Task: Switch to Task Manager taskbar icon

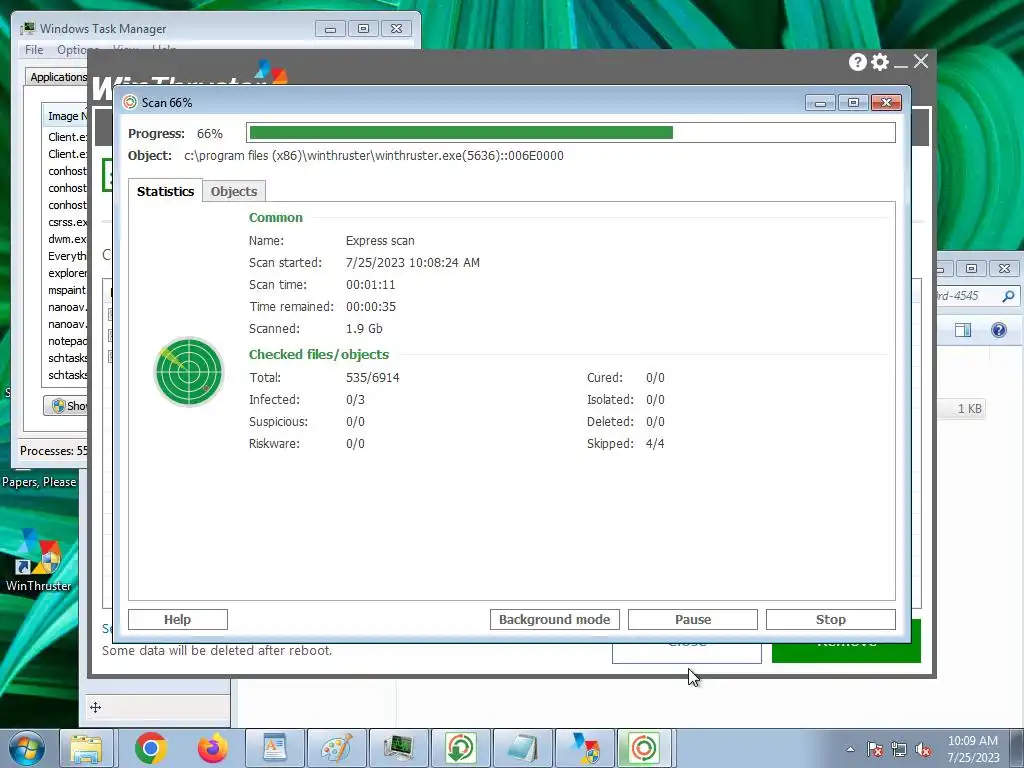Action: [399, 748]
